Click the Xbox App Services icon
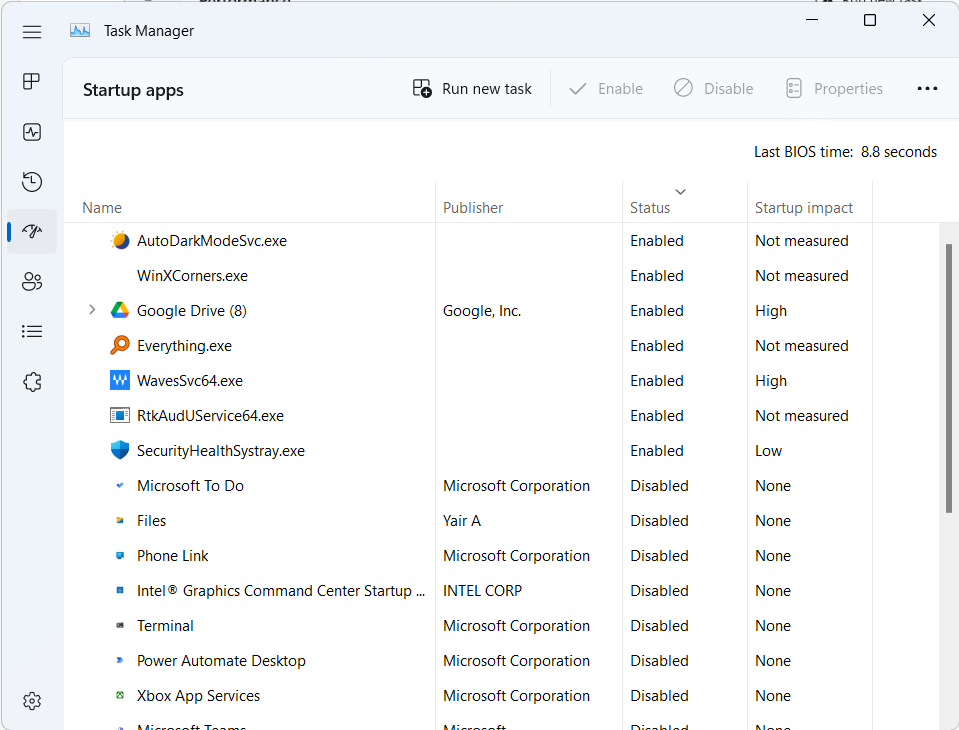 pyautogui.click(x=120, y=695)
